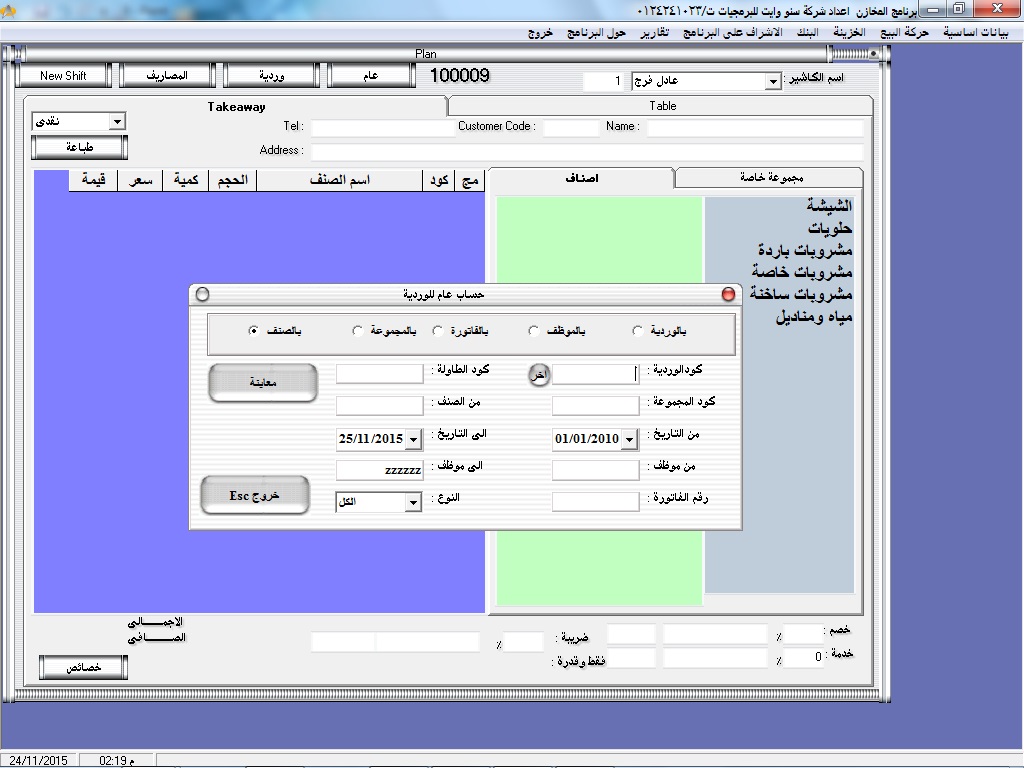This screenshot has width=1024, height=768.
Task: Open the من التاريخ date dropdown
Action: click(629, 439)
